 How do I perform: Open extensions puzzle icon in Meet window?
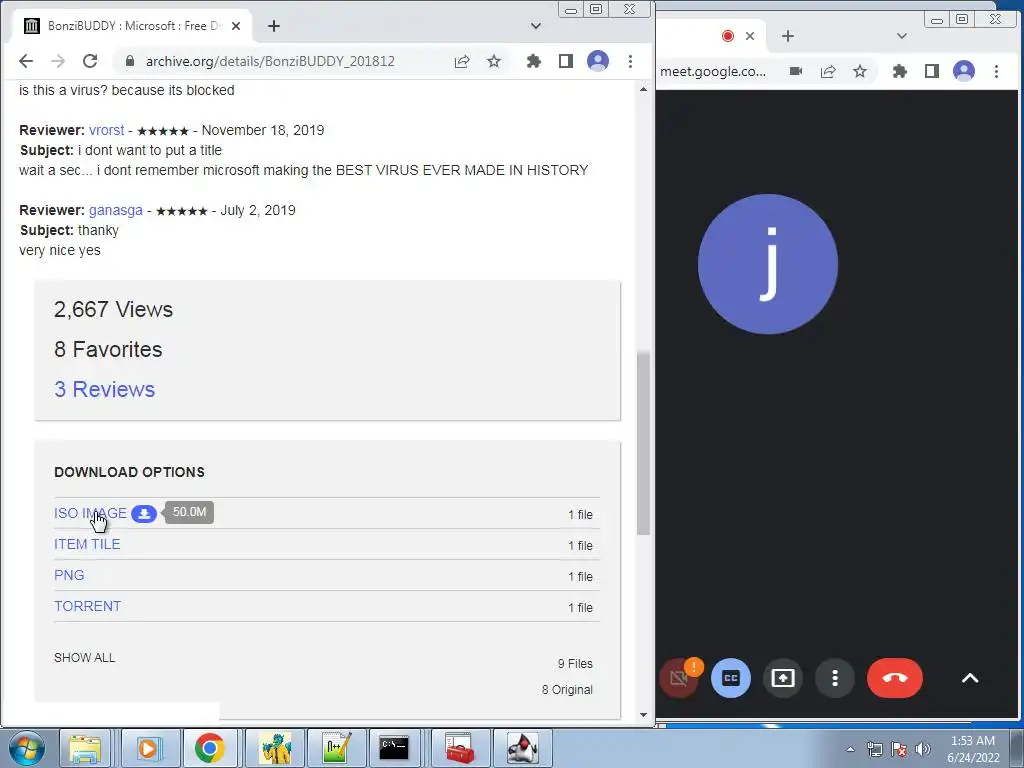click(x=900, y=71)
